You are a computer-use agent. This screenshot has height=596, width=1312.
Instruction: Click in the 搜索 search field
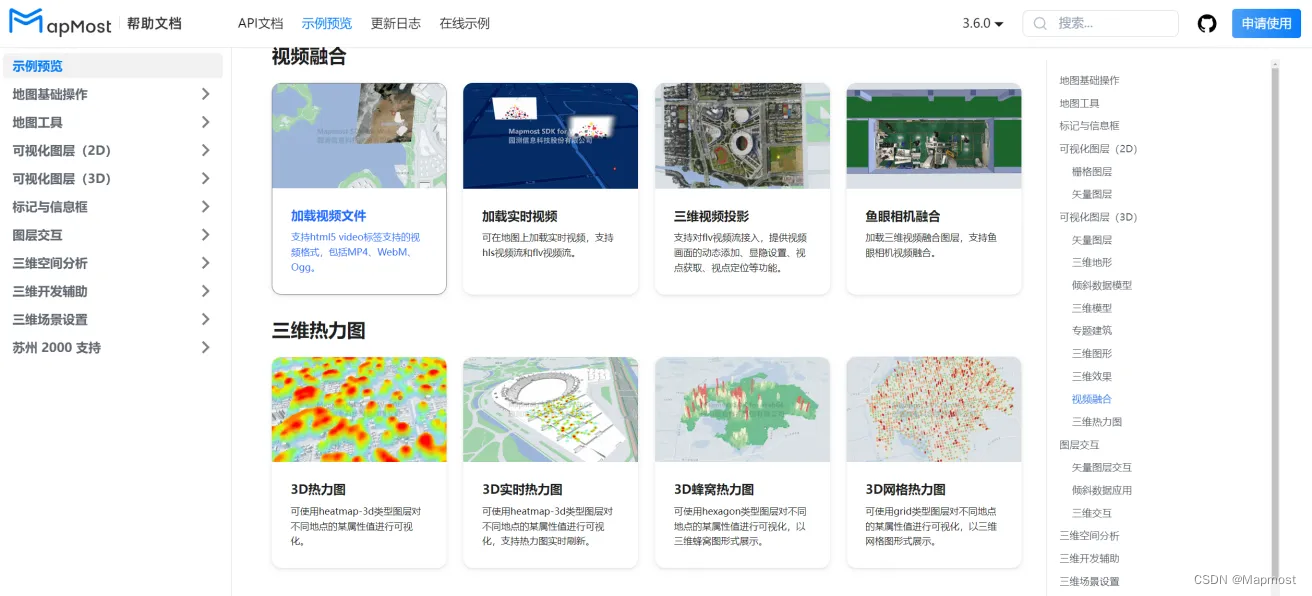coord(1112,23)
